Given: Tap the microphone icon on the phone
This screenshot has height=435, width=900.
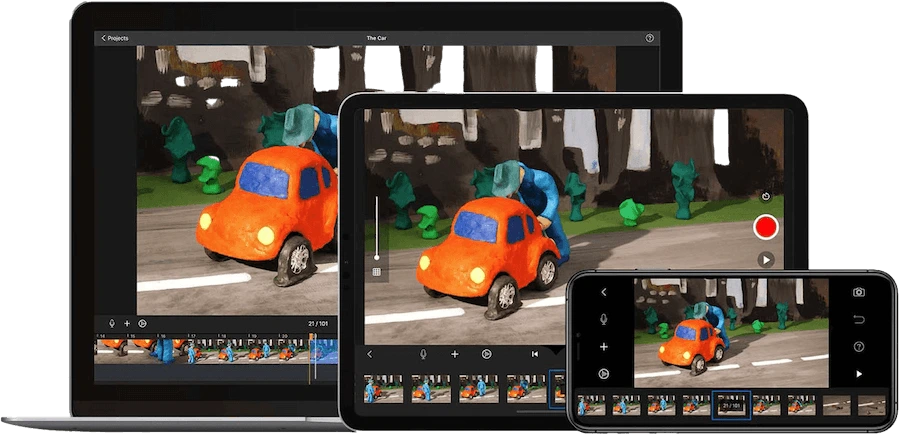Looking at the screenshot, I should pos(604,319).
